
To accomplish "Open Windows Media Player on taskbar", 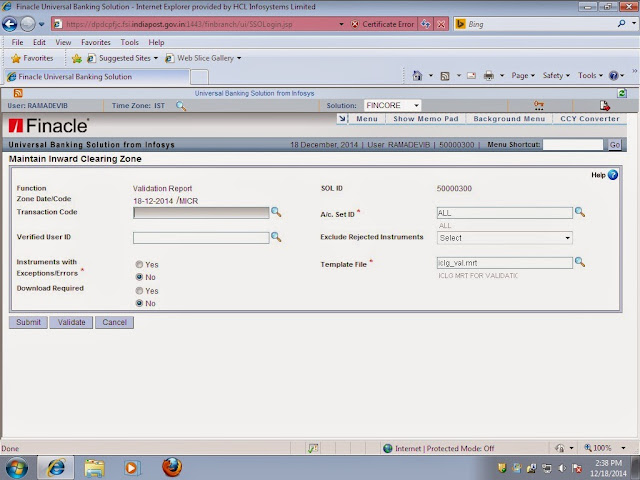I will pos(132,468).
